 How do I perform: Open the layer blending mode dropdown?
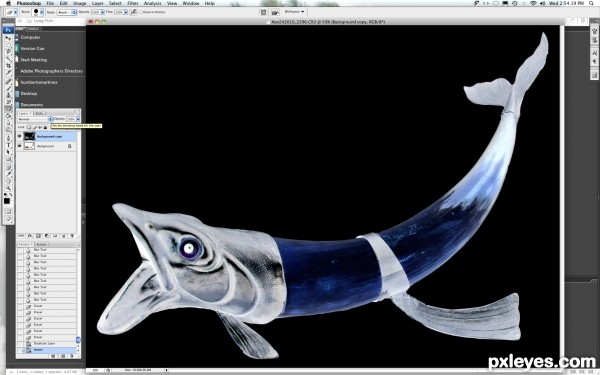(x=35, y=119)
